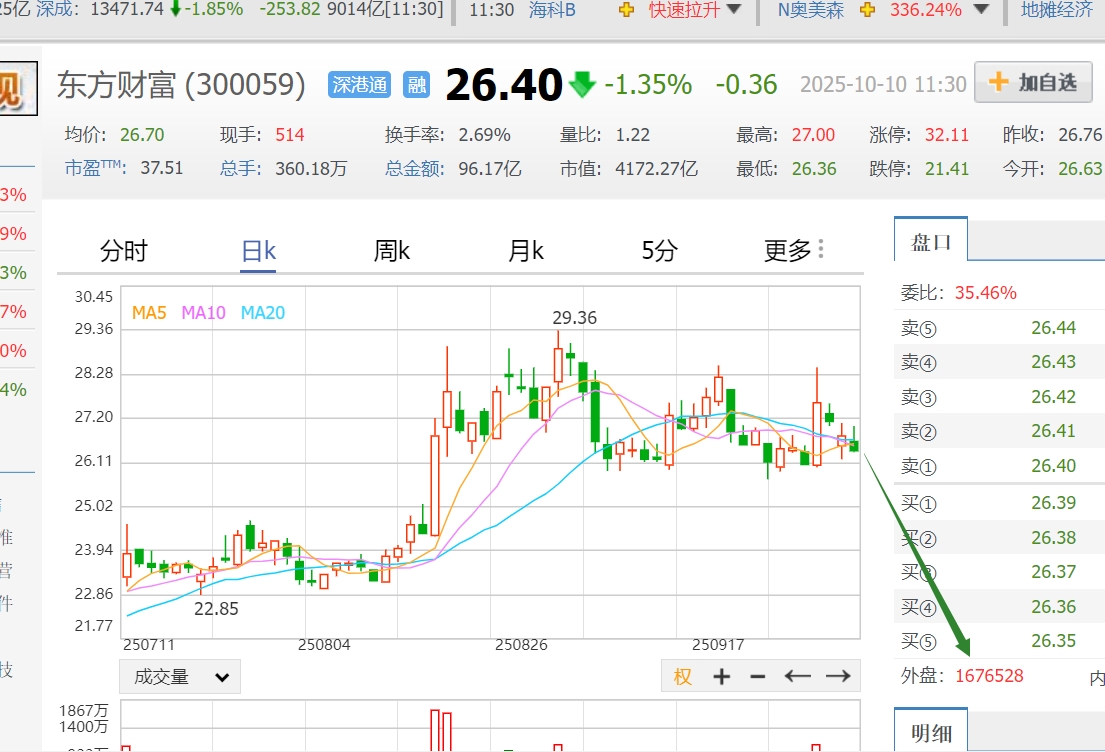This screenshot has height=752, width=1105.
Task: Click the MA5 legend label
Action: pyautogui.click(x=149, y=313)
